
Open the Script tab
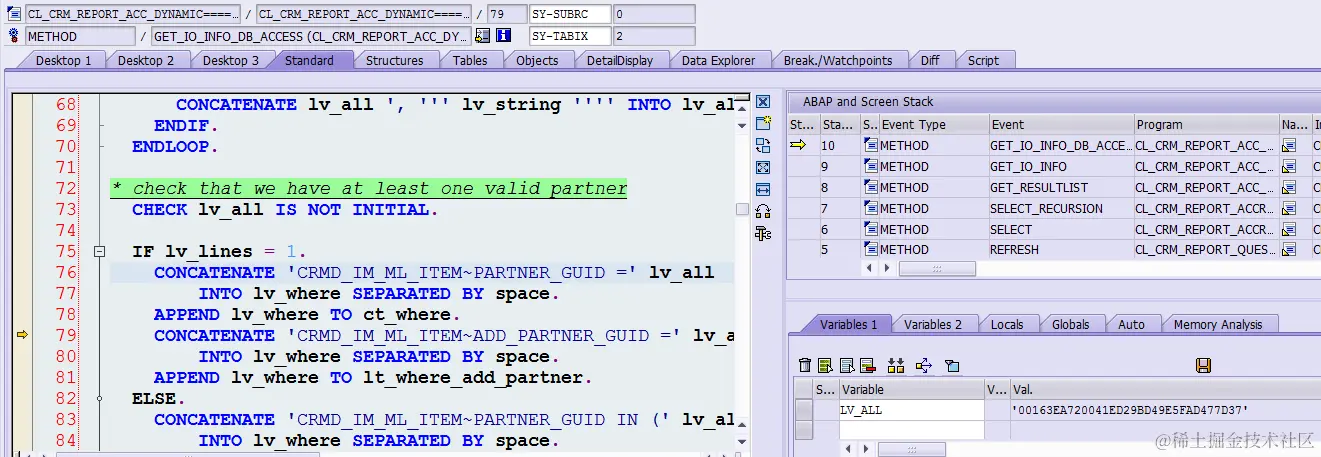point(983,60)
